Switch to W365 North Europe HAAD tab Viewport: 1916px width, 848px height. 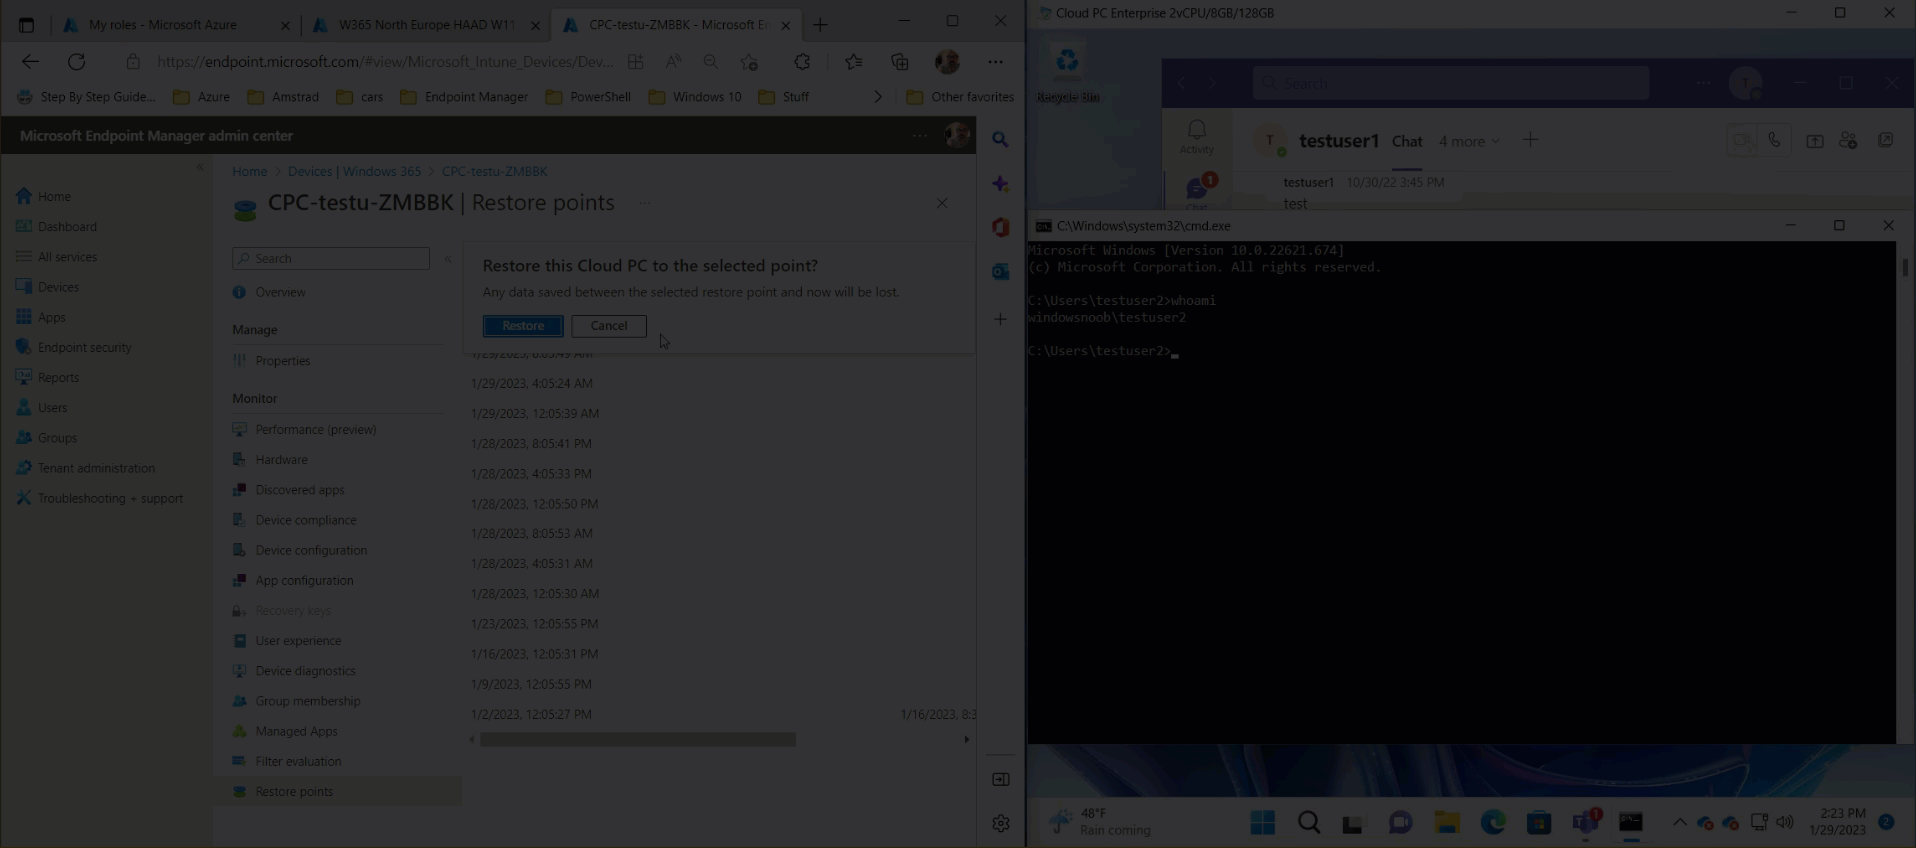tap(428, 25)
